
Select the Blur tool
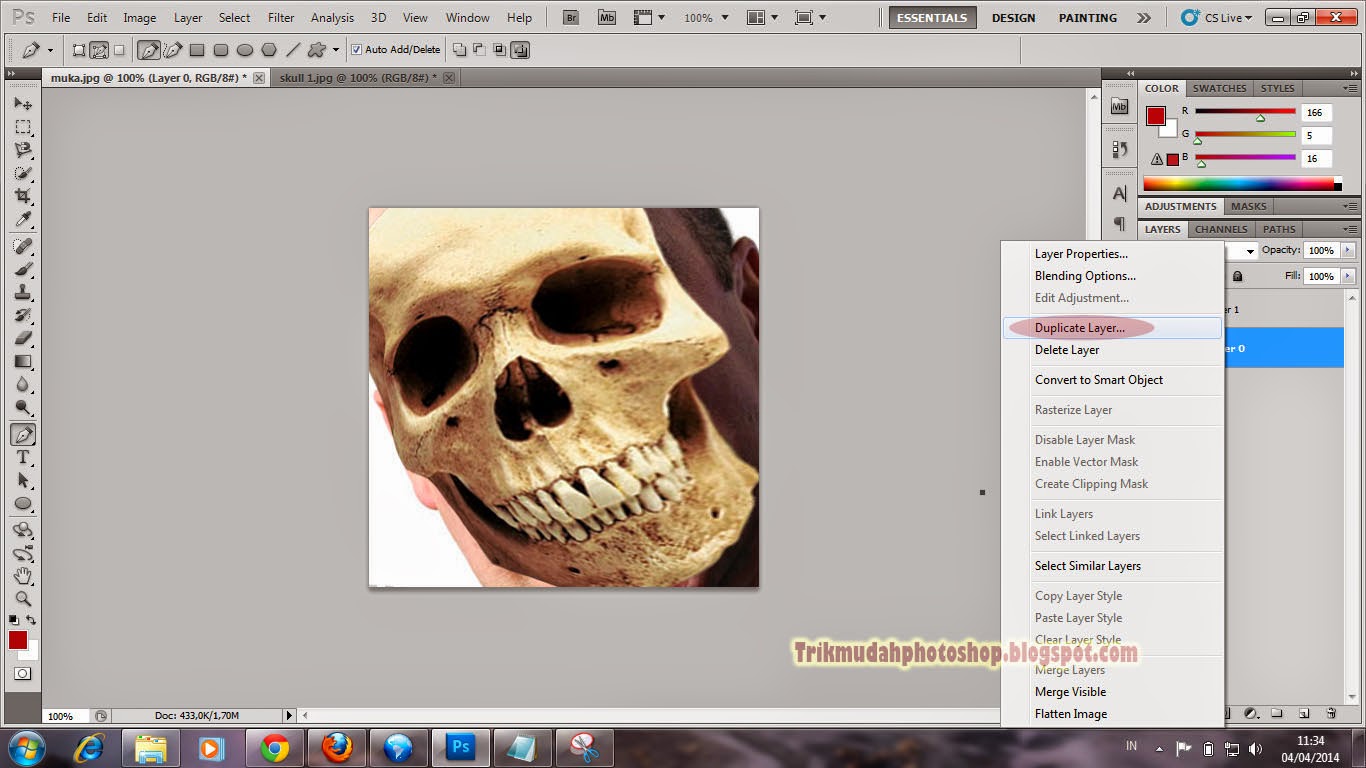(23, 384)
